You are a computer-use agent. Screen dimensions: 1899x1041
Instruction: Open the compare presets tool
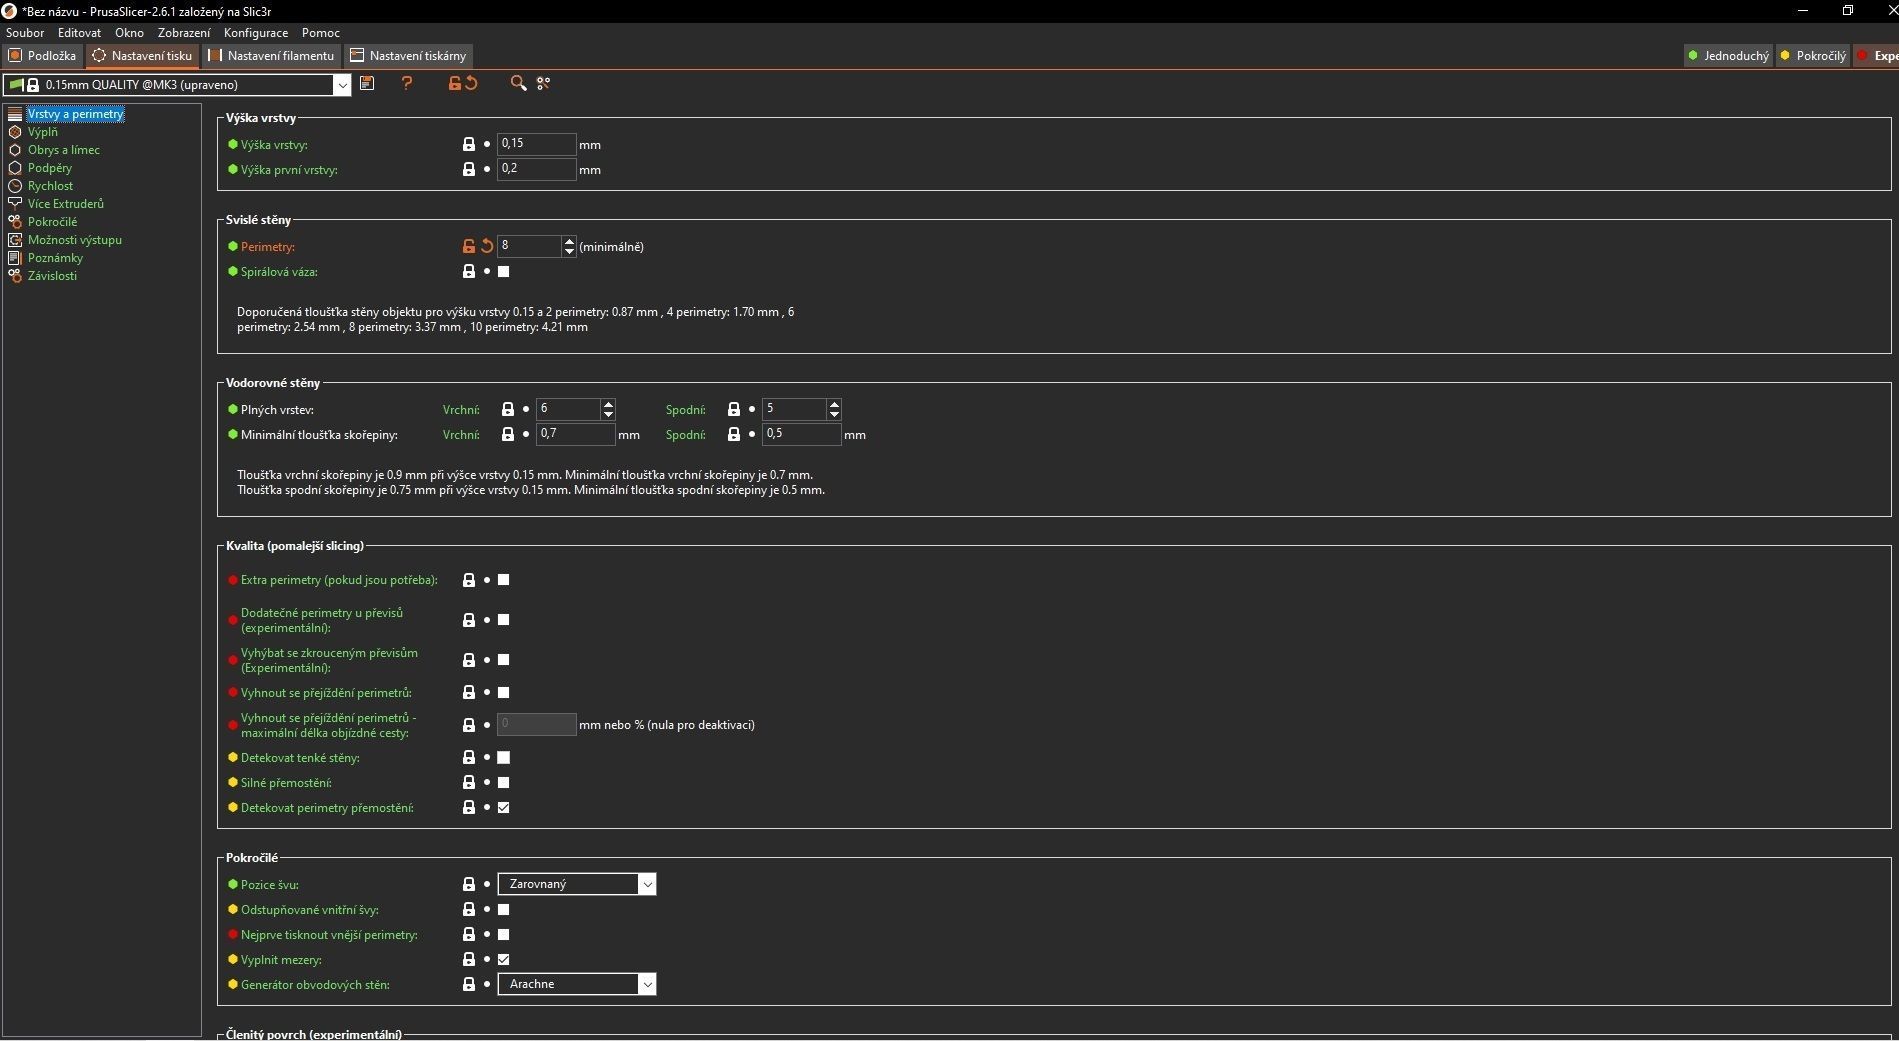[544, 84]
